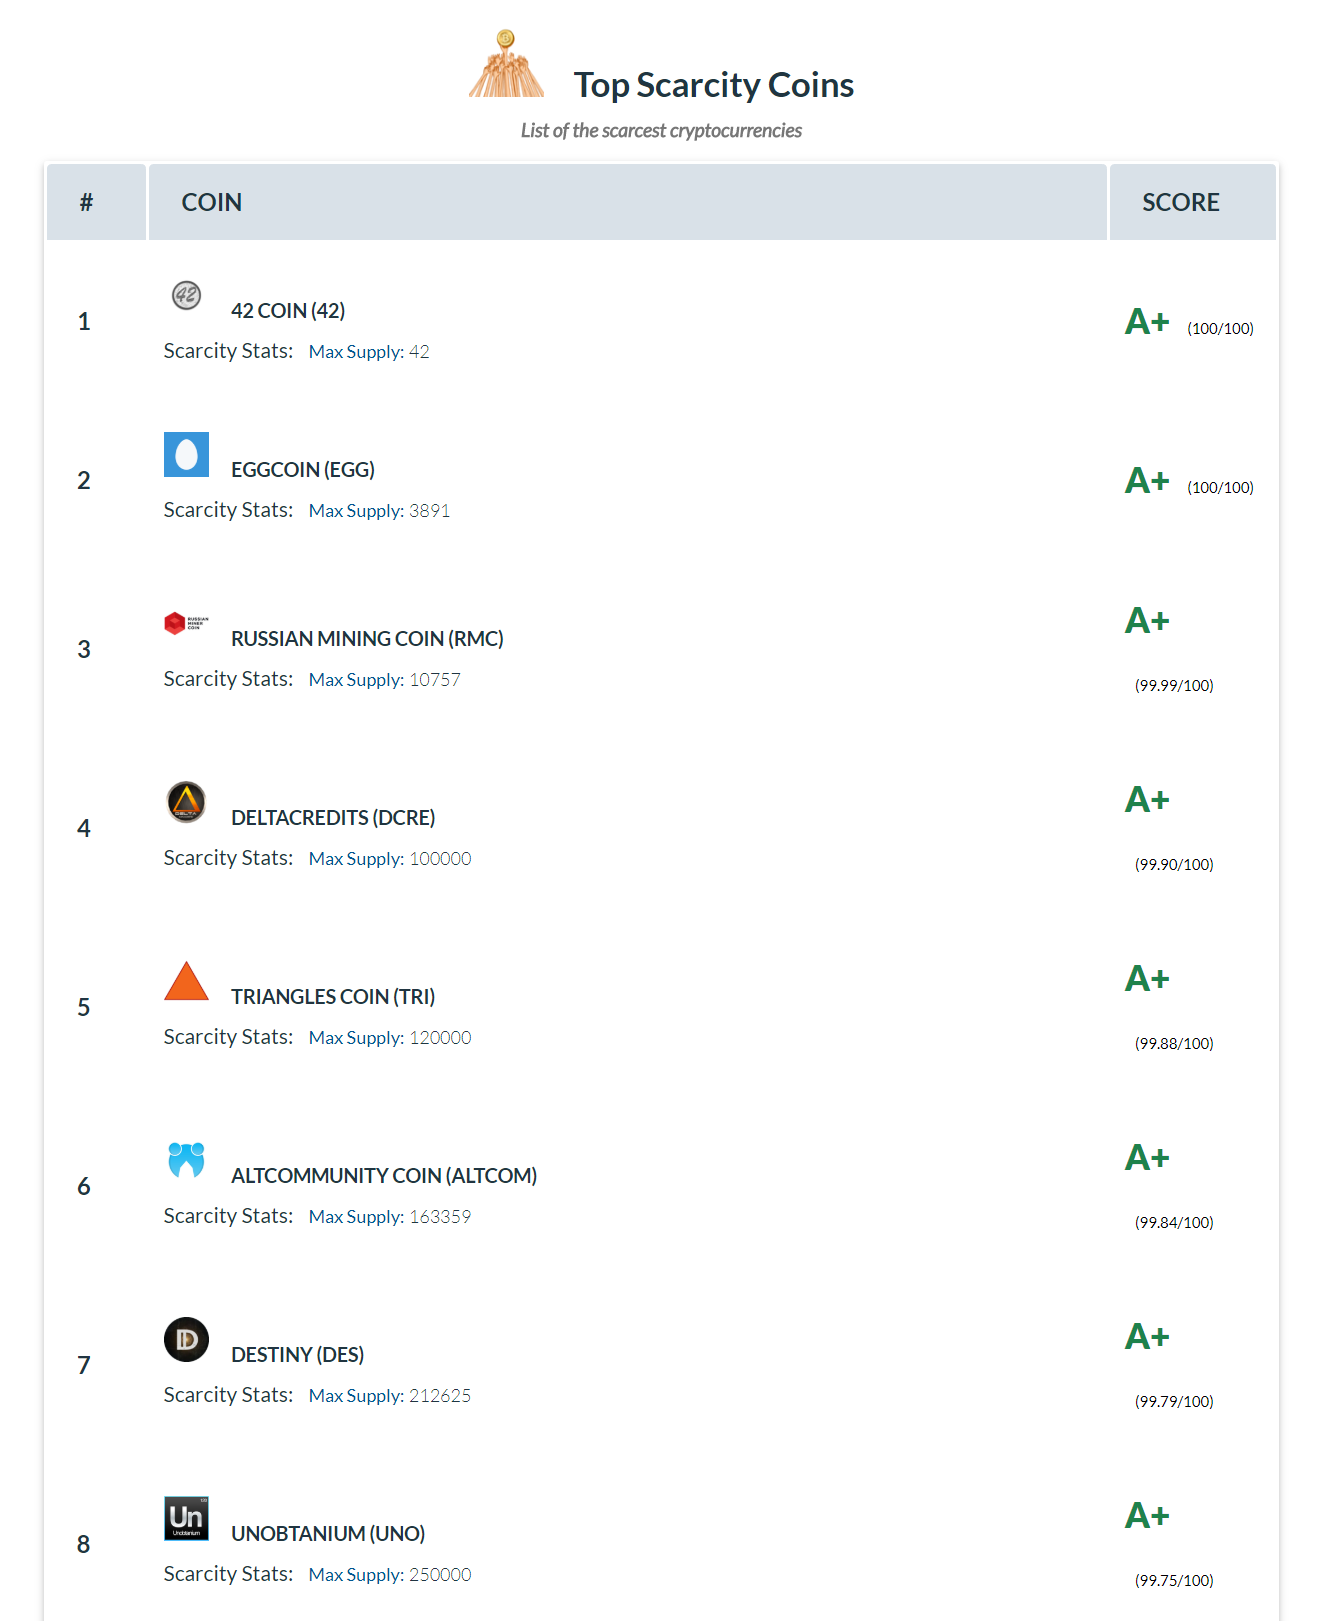Click the (99.99/100) score value
Screen dimensions: 1324x1621
click(x=1174, y=686)
